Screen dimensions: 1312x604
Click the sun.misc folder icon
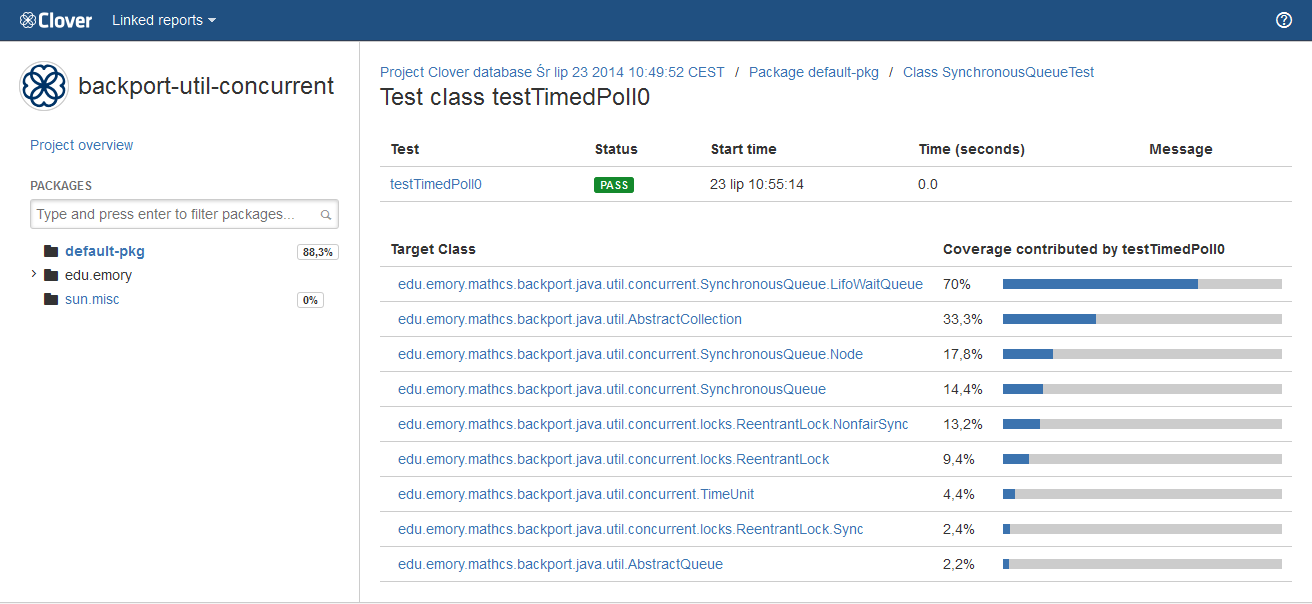coord(51,299)
